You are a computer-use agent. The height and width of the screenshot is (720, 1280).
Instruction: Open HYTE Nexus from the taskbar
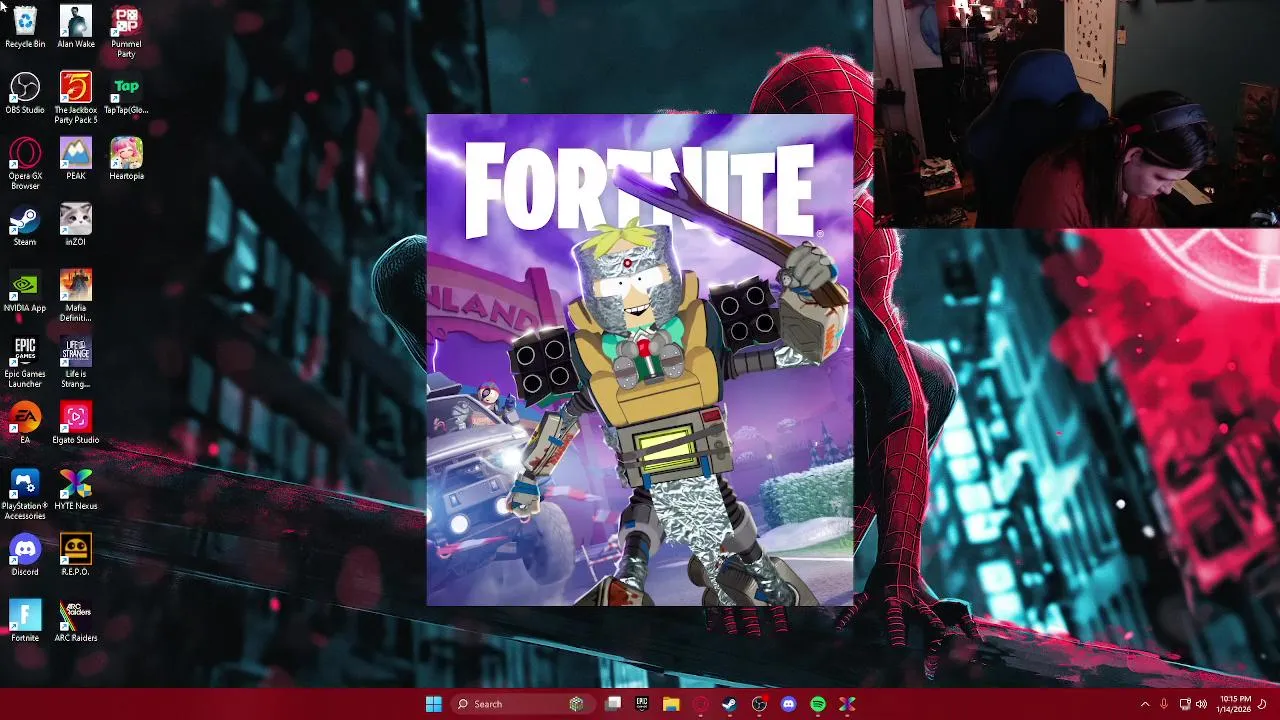coord(847,704)
